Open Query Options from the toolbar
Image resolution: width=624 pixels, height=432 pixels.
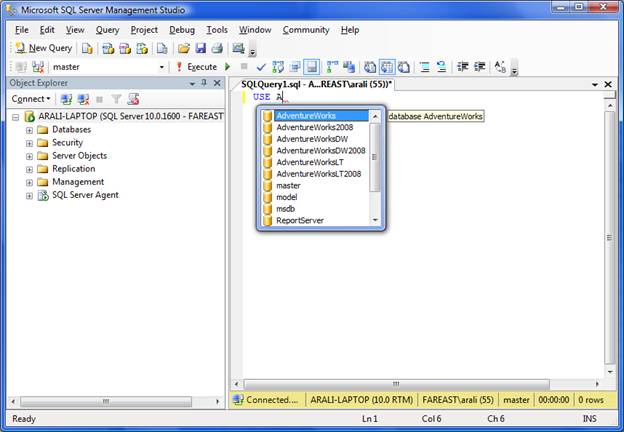pyautogui.click(x=295, y=67)
